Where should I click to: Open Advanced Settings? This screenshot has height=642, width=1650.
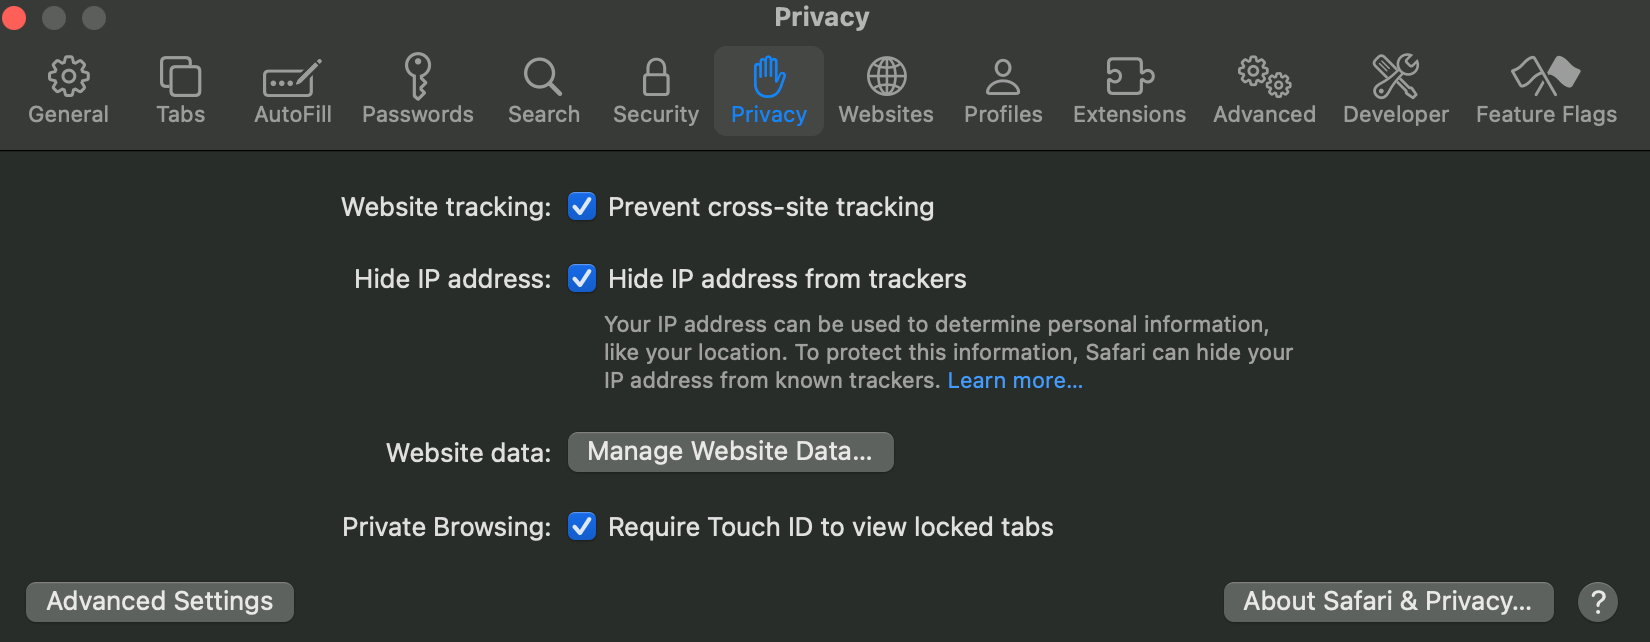[x=159, y=601]
